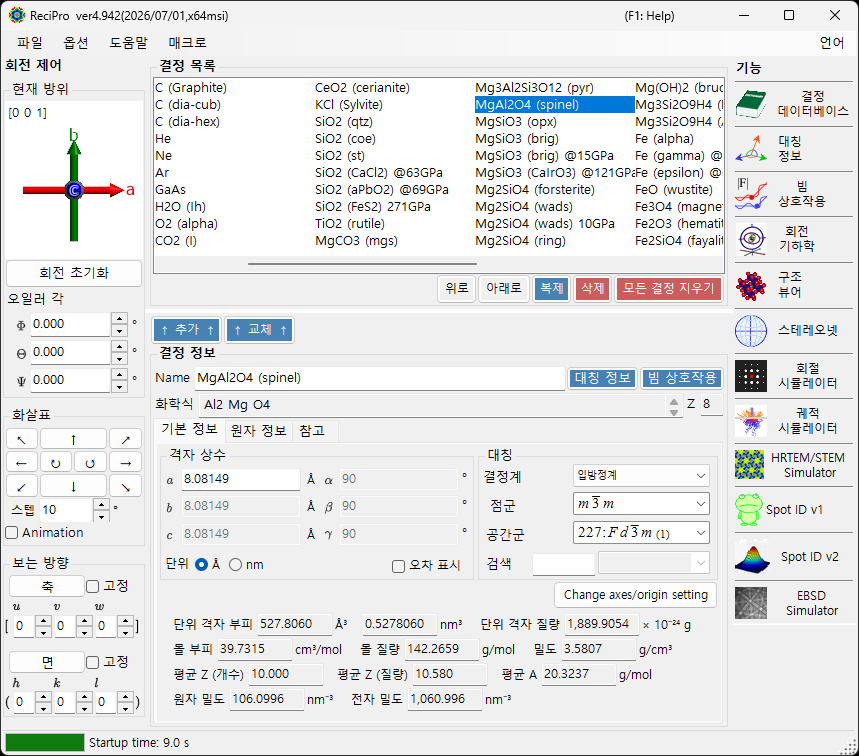Open the Stereonet globe icon

[x=751, y=331]
